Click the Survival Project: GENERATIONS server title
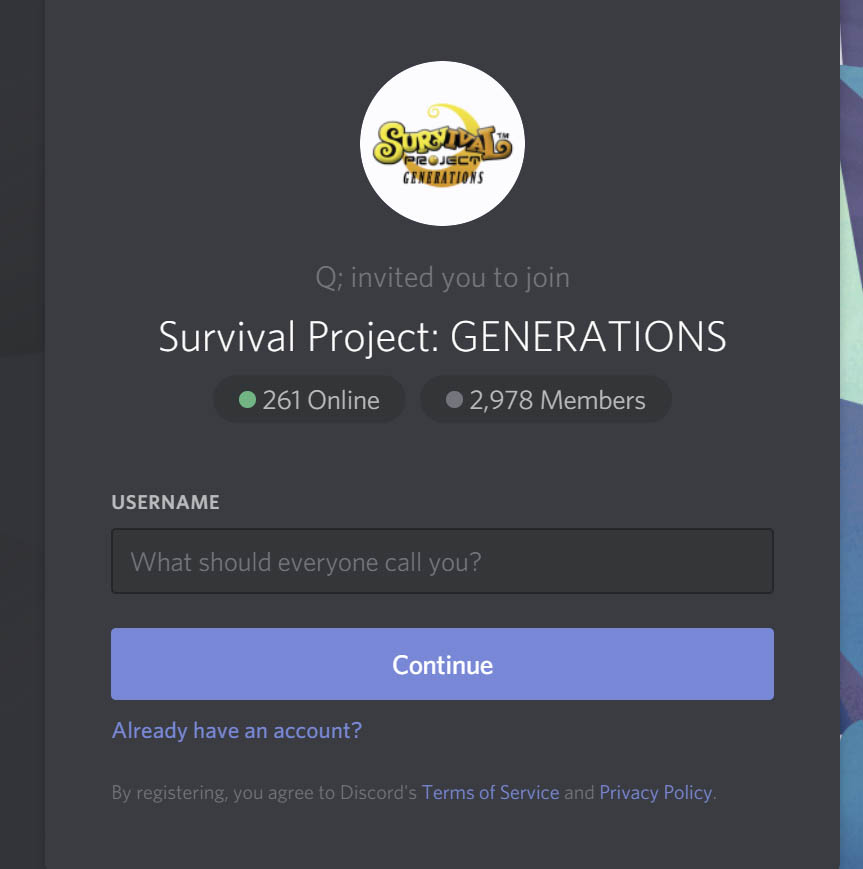Viewport: 863px width, 869px height. pyautogui.click(x=442, y=337)
